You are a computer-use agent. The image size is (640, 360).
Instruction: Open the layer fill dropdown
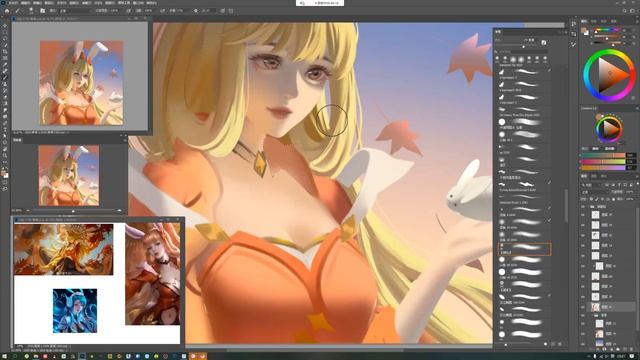tap(631, 199)
